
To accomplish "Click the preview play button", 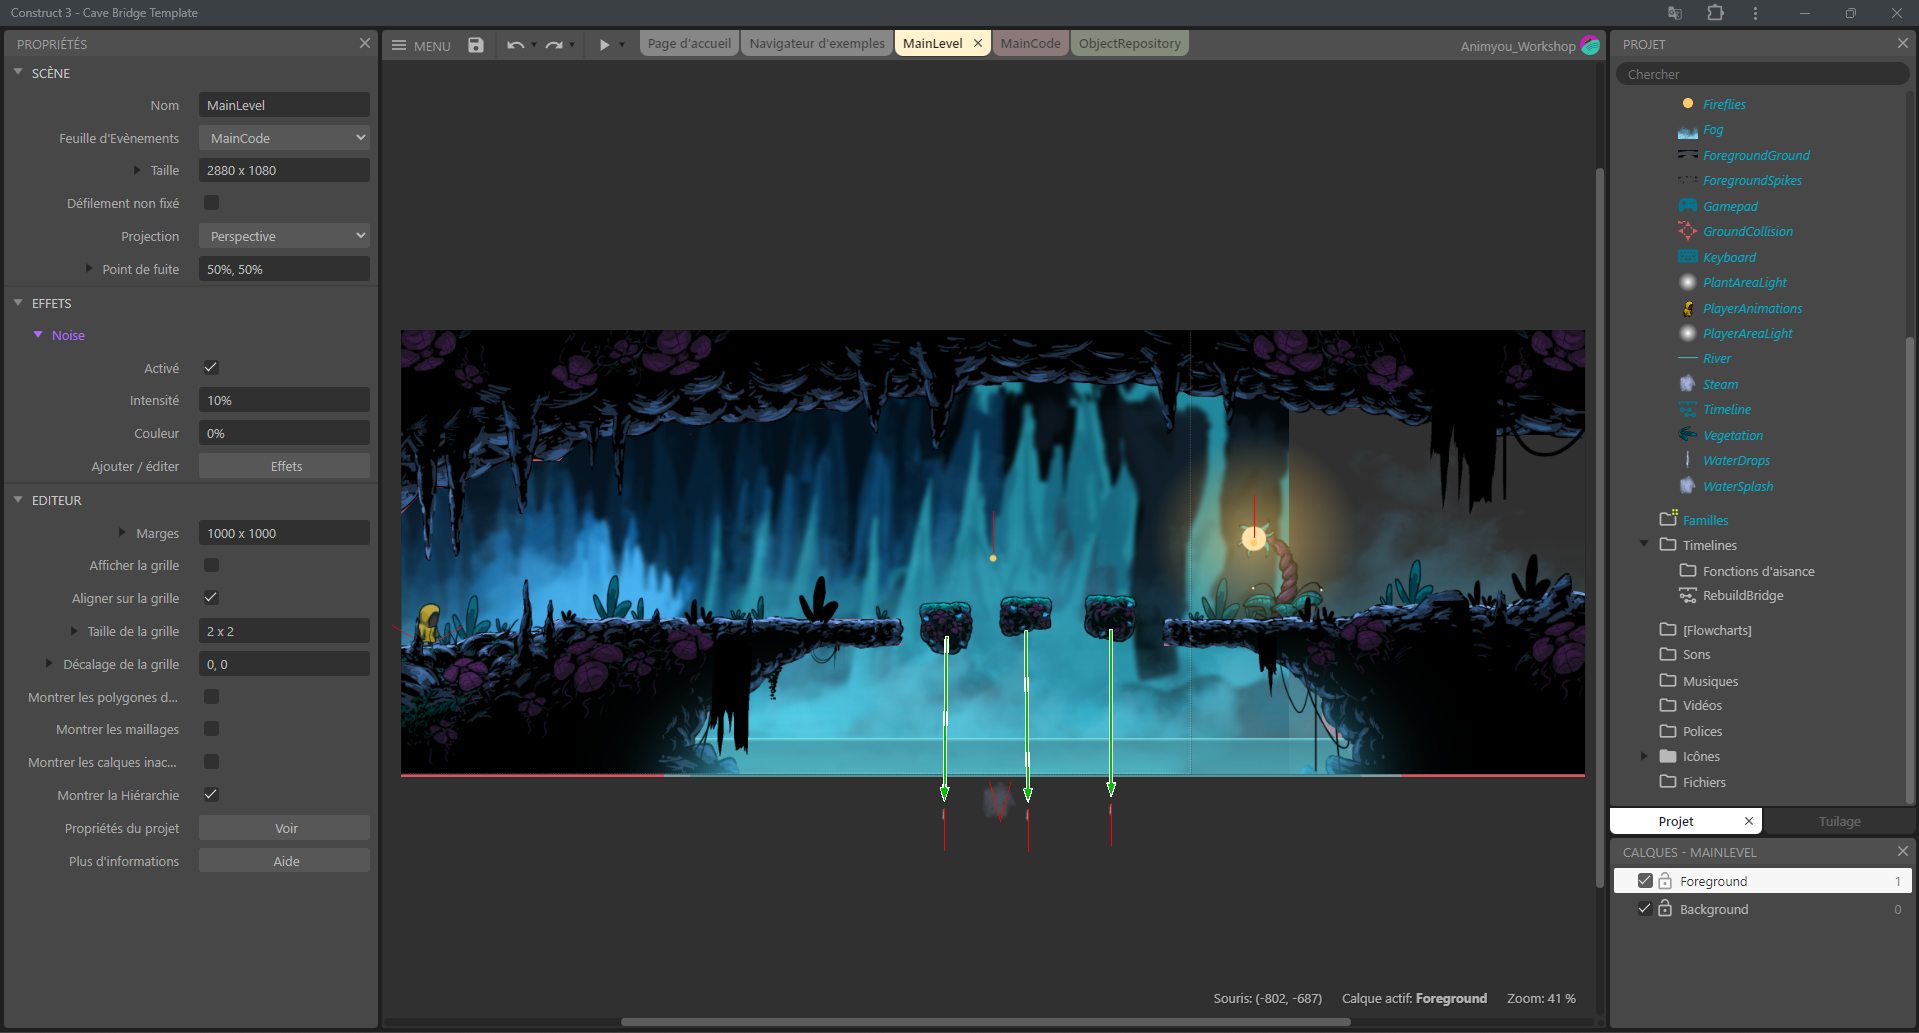I will coord(604,45).
